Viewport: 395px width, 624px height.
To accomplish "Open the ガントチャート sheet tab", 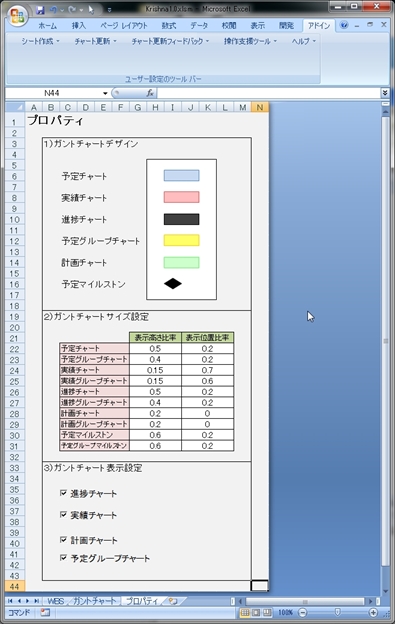I will [94, 601].
